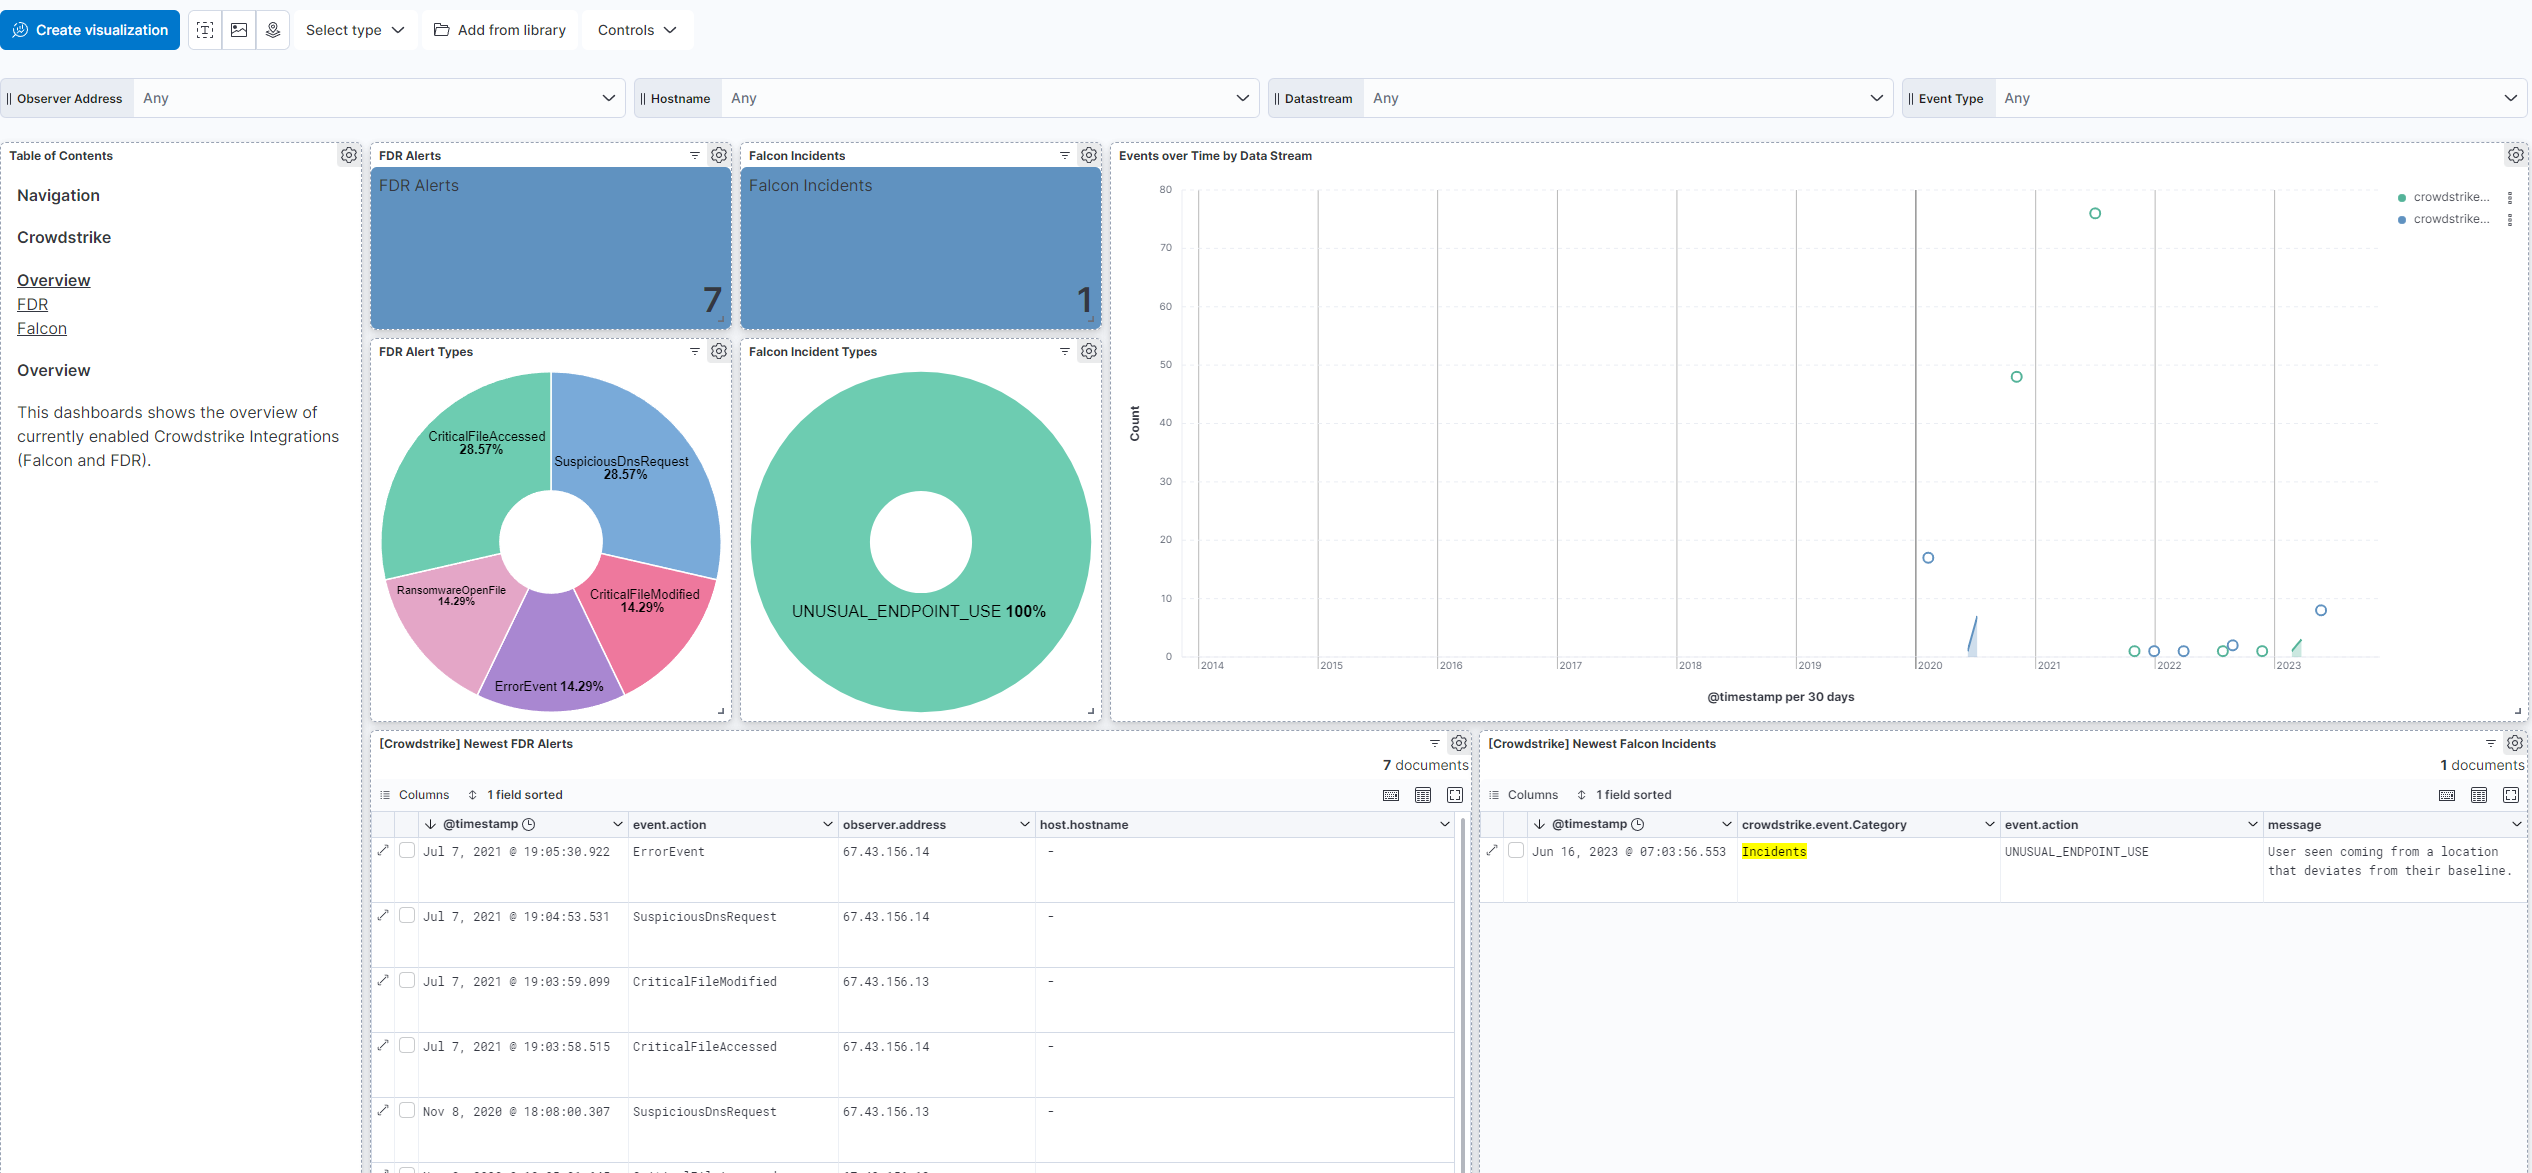Viewport: 2532px width, 1173px height.
Task: Add a text panel using the toolbar icon
Action: pyautogui.click(x=205, y=30)
